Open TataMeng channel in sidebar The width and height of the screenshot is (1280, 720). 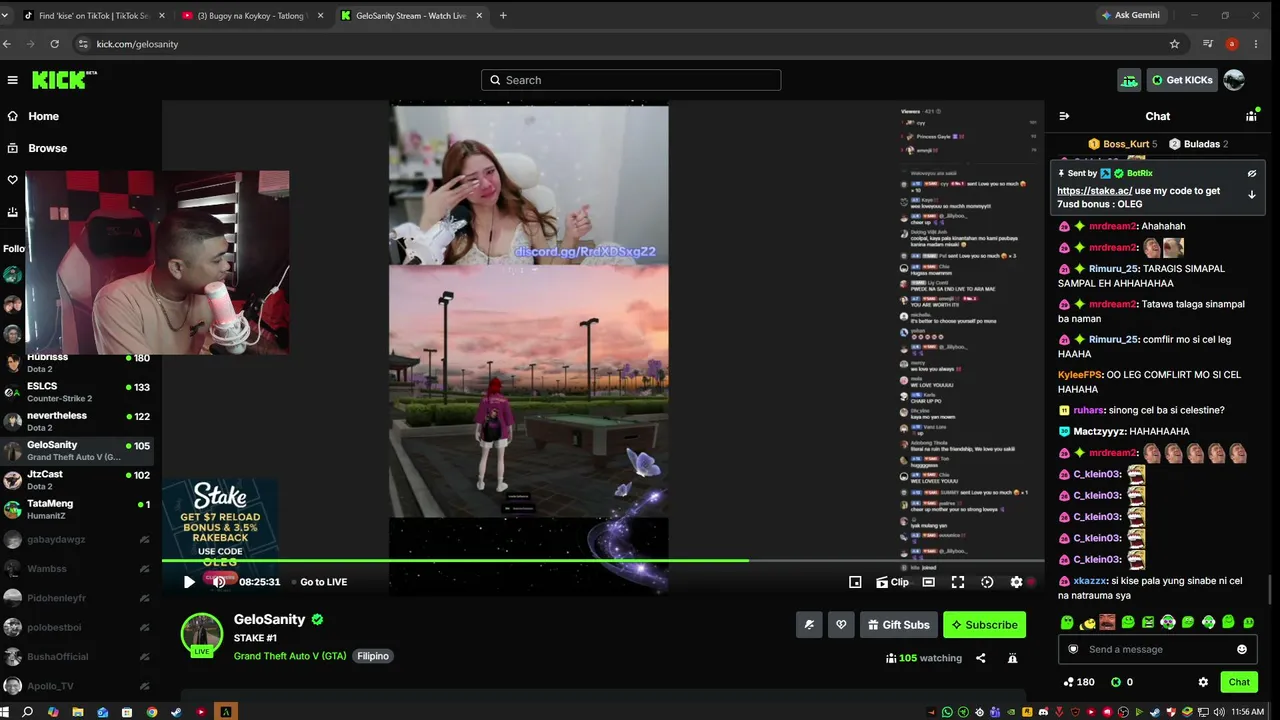[x=77, y=509]
